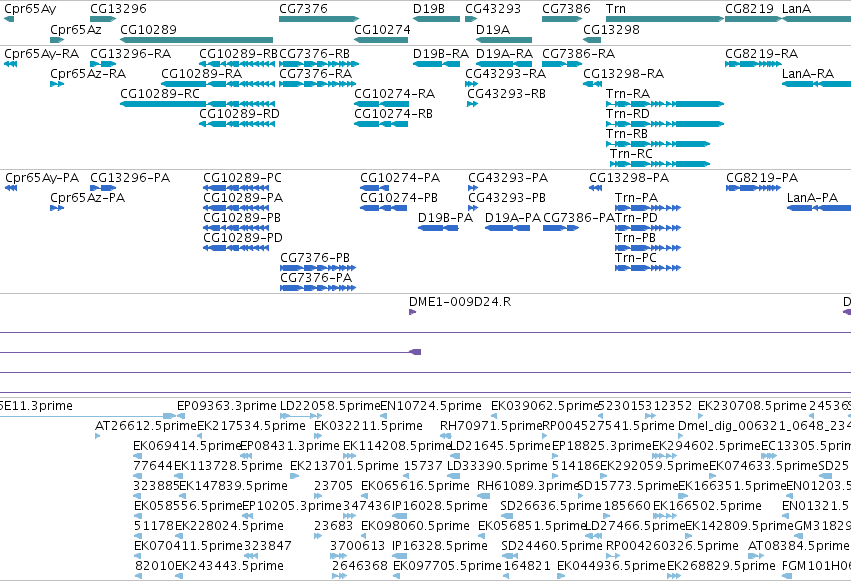Click protein CG43293-PA label
The width and height of the screenshot is (851, 581).
pos(508,178)
